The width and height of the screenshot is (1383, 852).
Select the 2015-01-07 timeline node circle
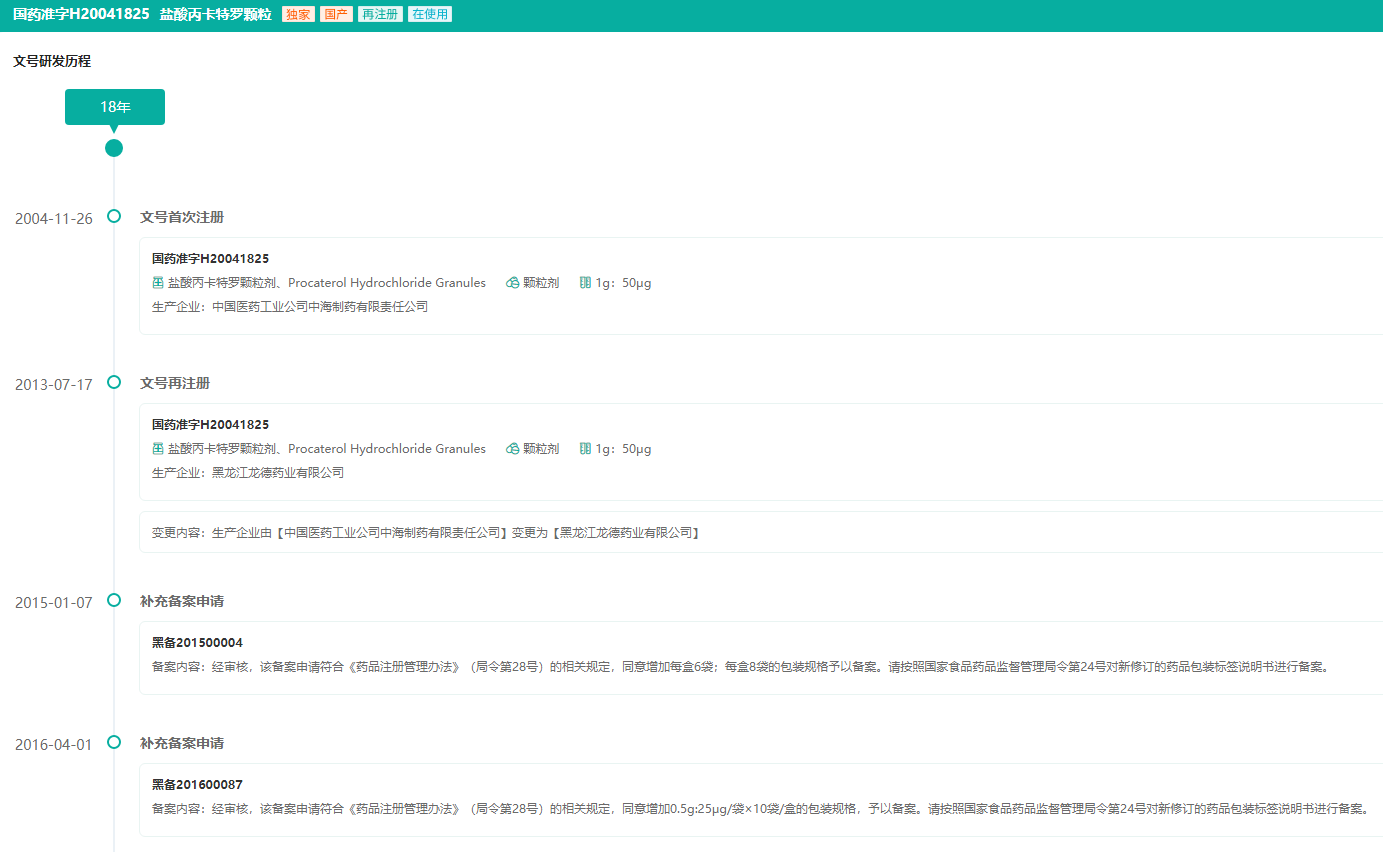[x=114, y=600]
